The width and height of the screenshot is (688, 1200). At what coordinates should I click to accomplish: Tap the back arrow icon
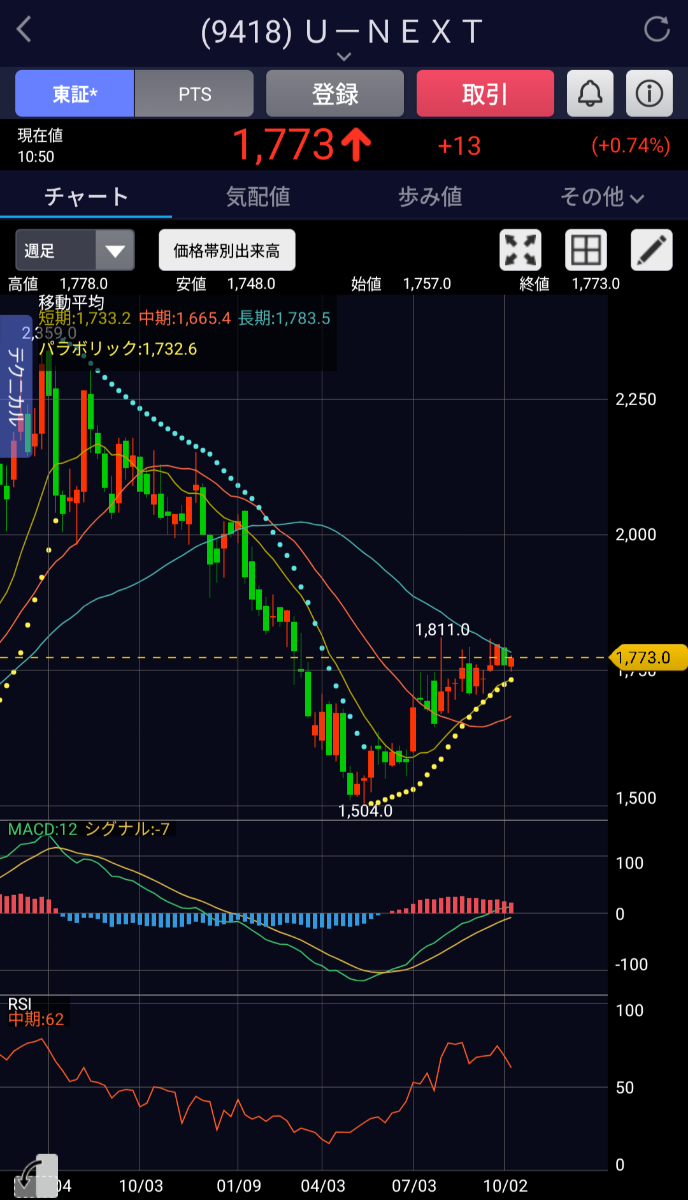25,29
